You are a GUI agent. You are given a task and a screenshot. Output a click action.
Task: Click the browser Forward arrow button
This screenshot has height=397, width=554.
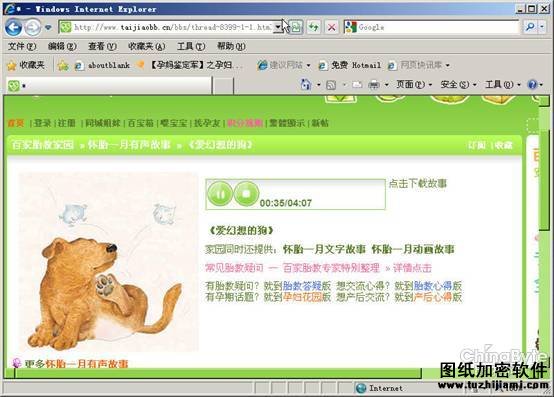point(33,28)
